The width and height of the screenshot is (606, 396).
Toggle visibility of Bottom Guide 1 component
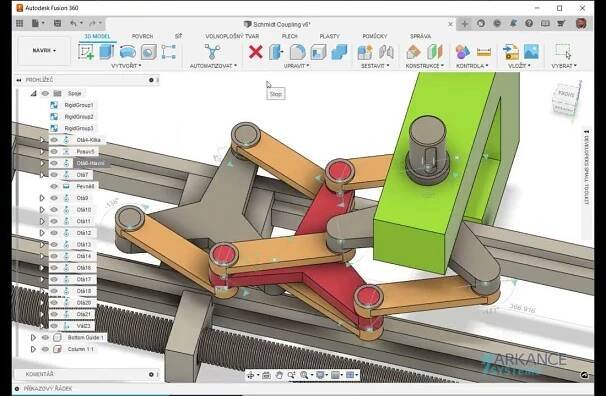click(x=45, y=337)
